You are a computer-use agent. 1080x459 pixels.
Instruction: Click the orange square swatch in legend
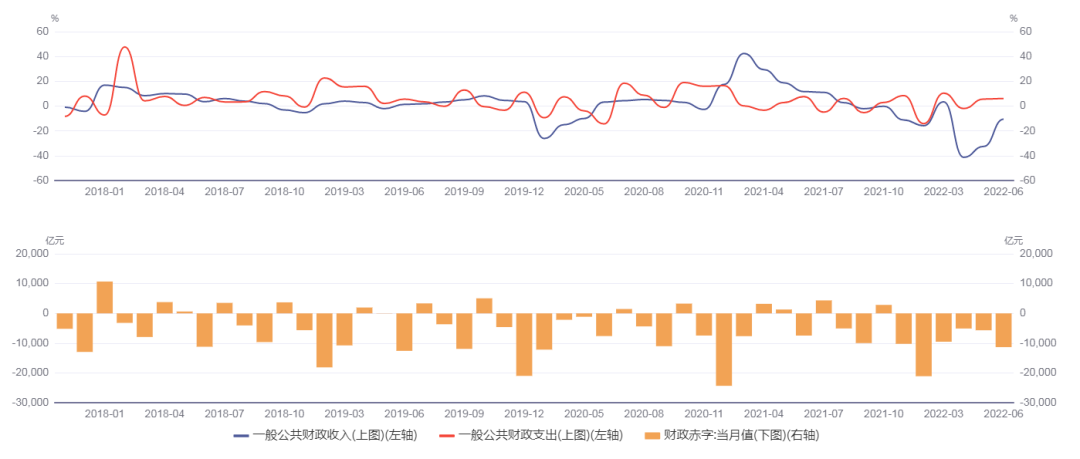click(x=652, y=436)
